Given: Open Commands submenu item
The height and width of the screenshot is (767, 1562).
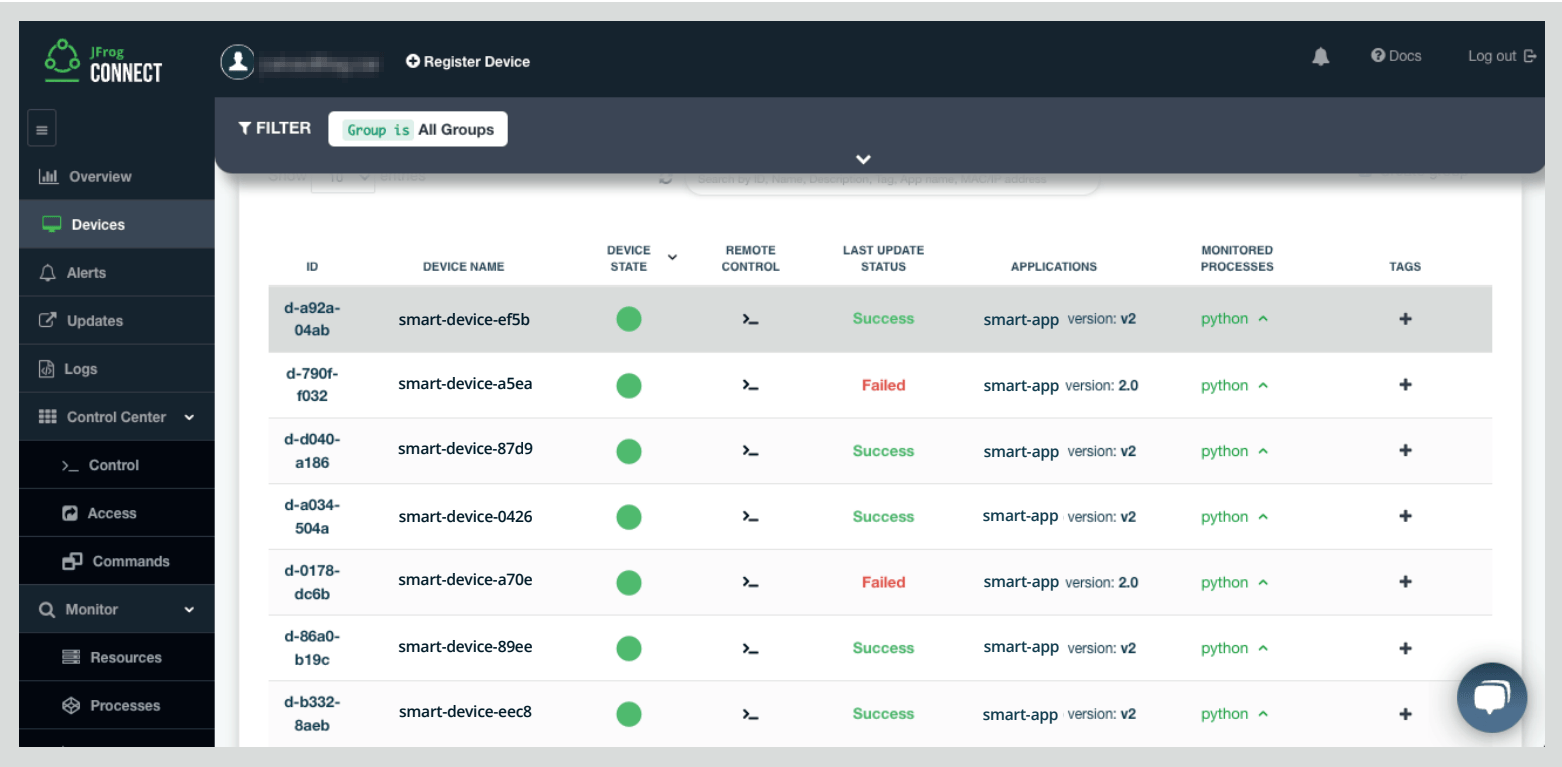Looking at the screenshot, I should pos(116,561).
